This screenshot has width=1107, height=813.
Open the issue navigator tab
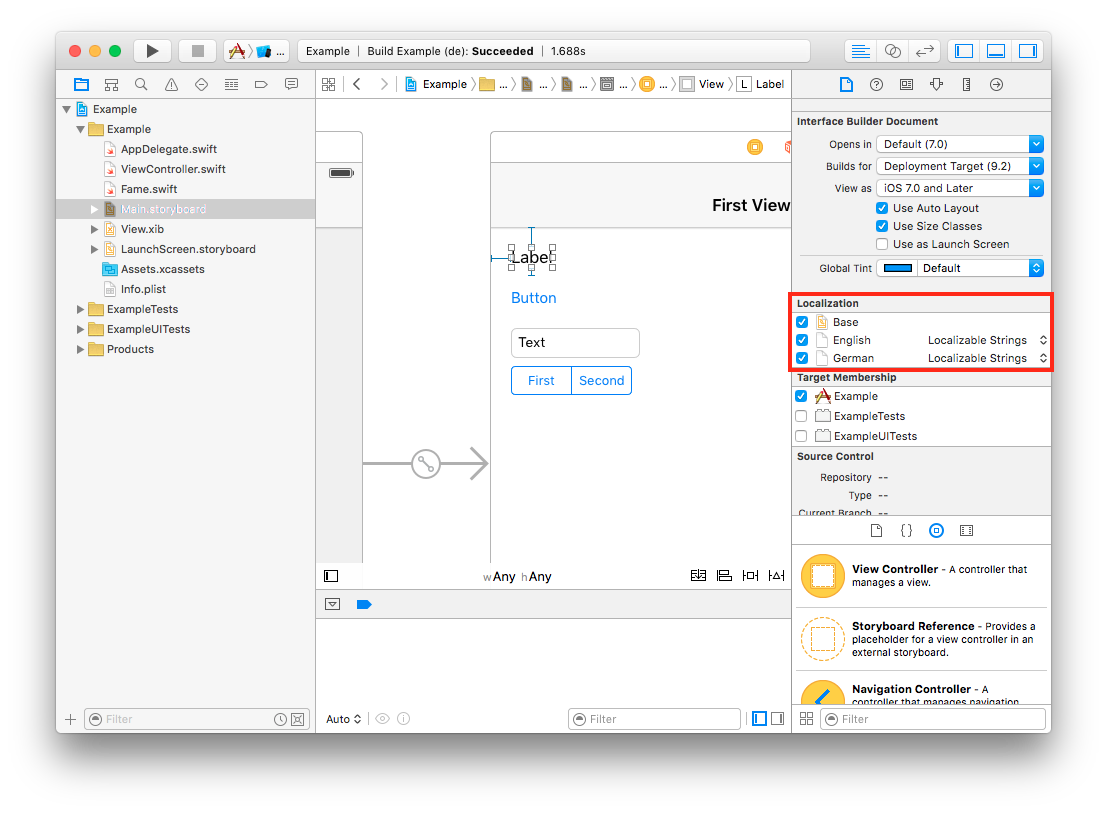pos(171,85)
